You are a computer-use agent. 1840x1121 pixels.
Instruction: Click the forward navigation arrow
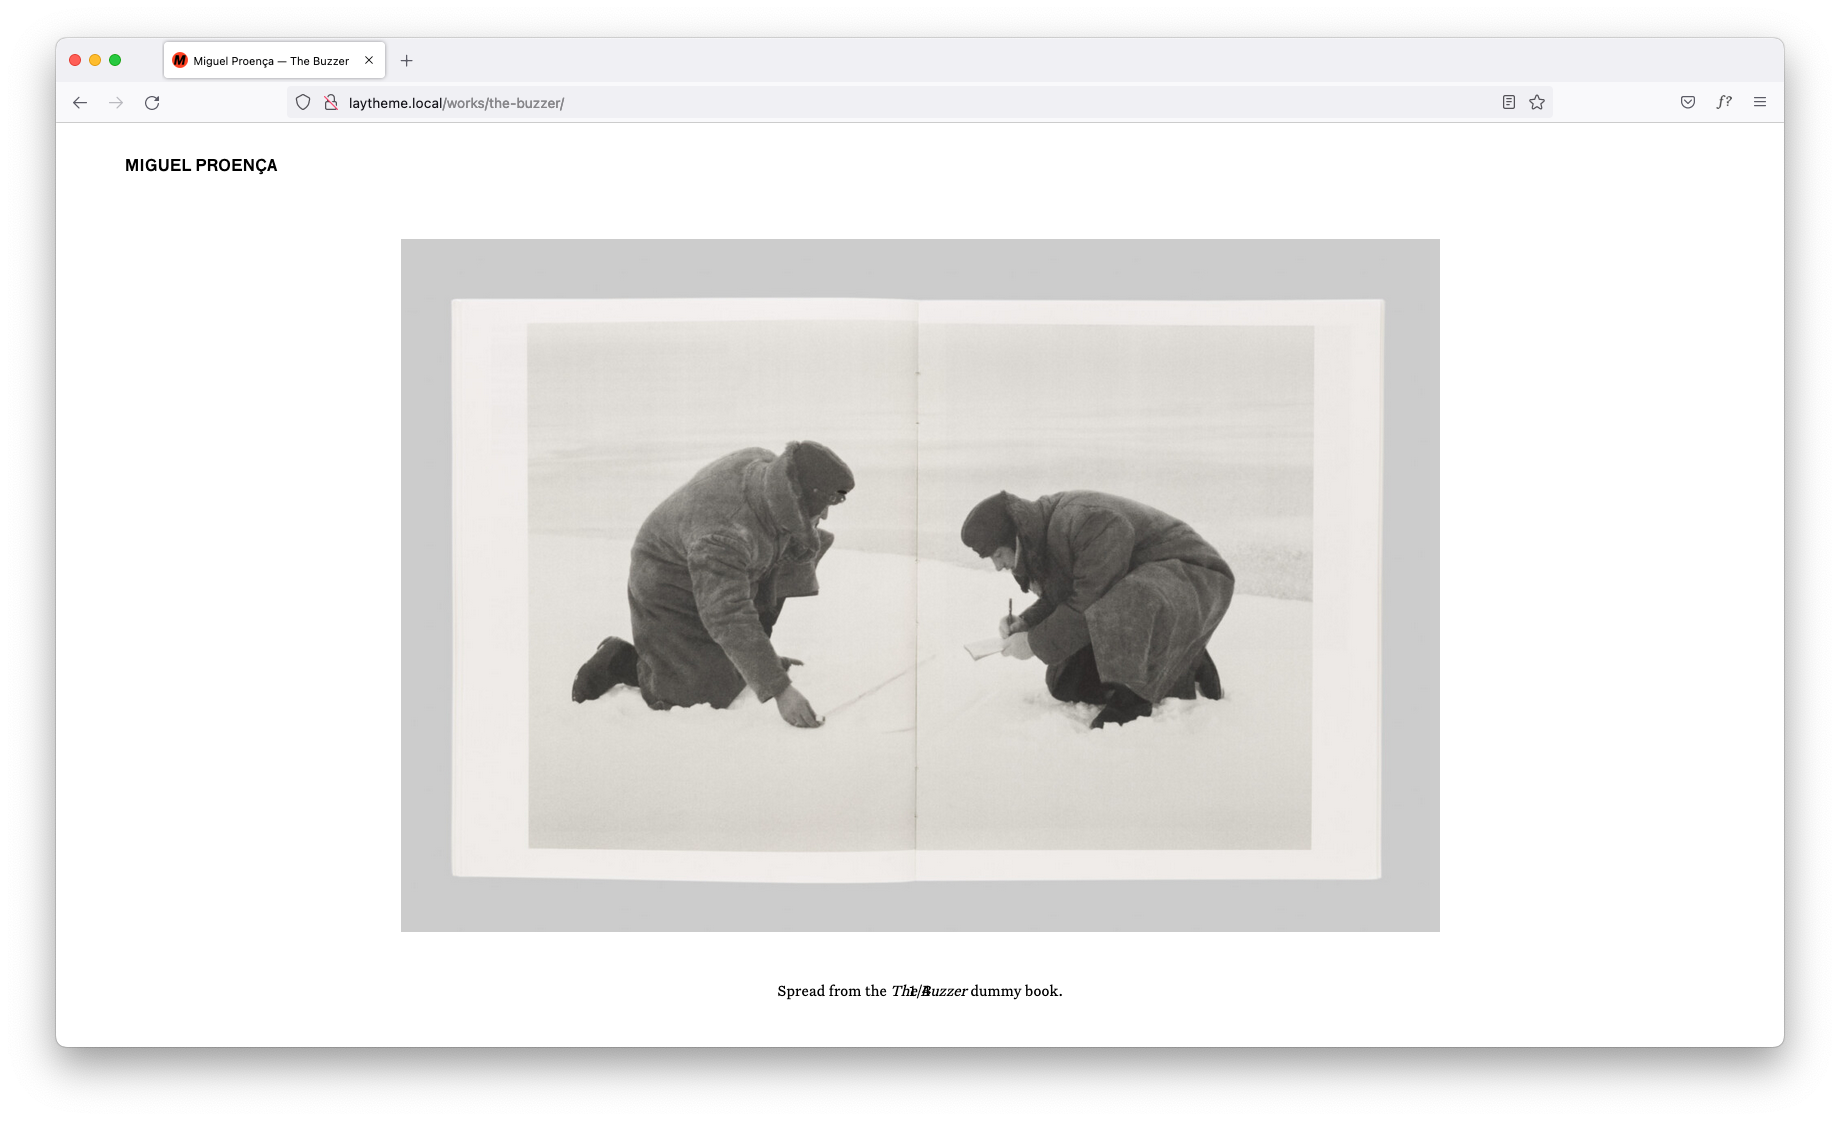(x=116, y=103)
